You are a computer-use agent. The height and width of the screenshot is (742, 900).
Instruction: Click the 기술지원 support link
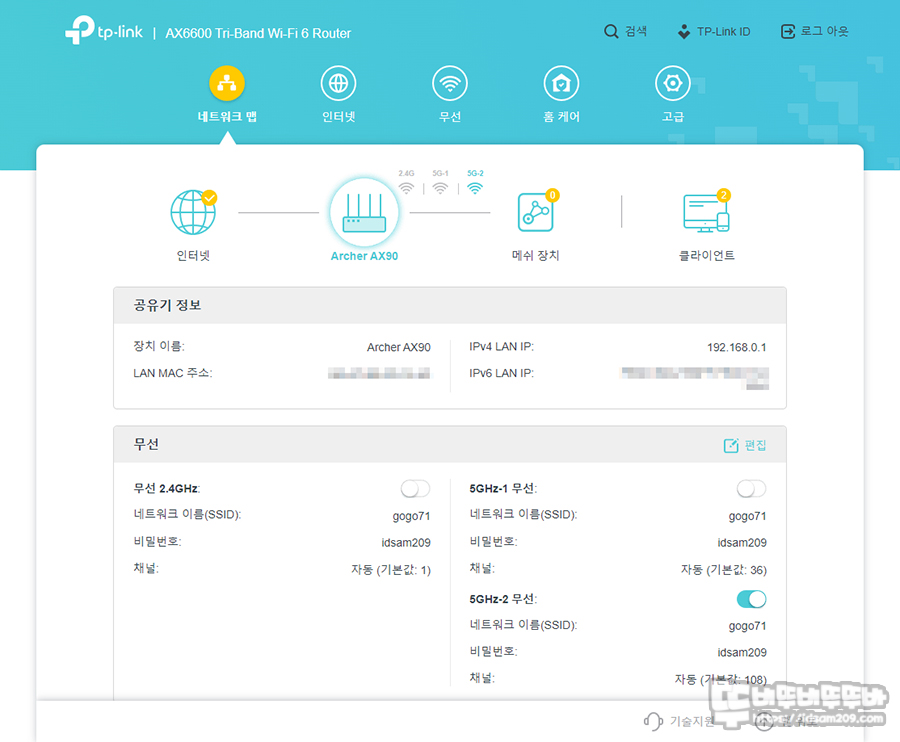point(692,721)
